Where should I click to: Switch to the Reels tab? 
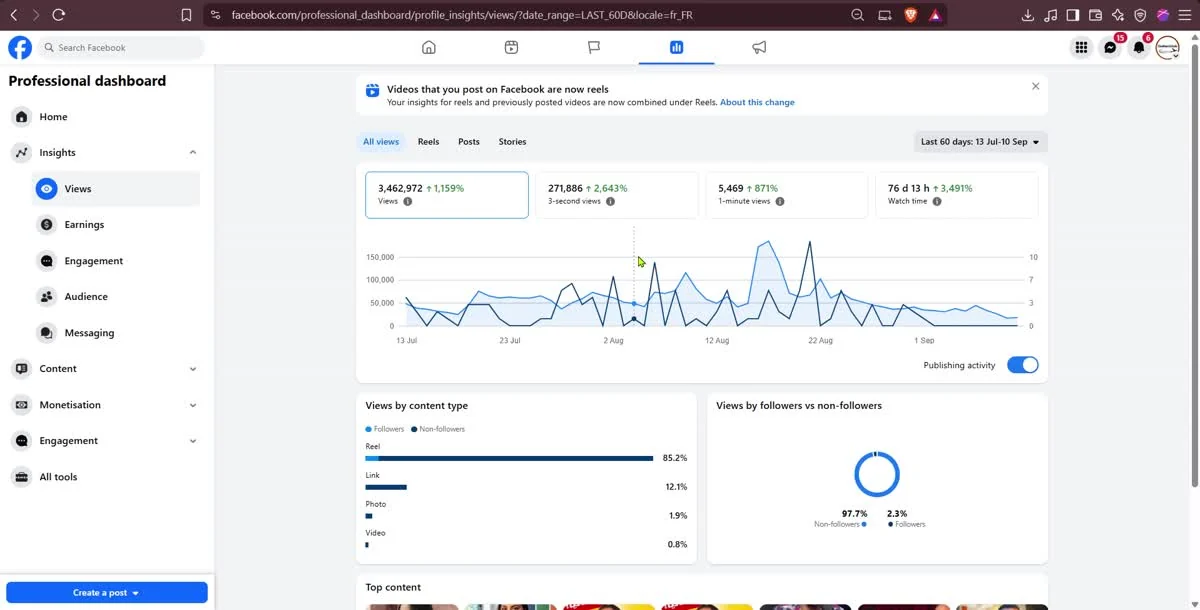pos(428,142)
